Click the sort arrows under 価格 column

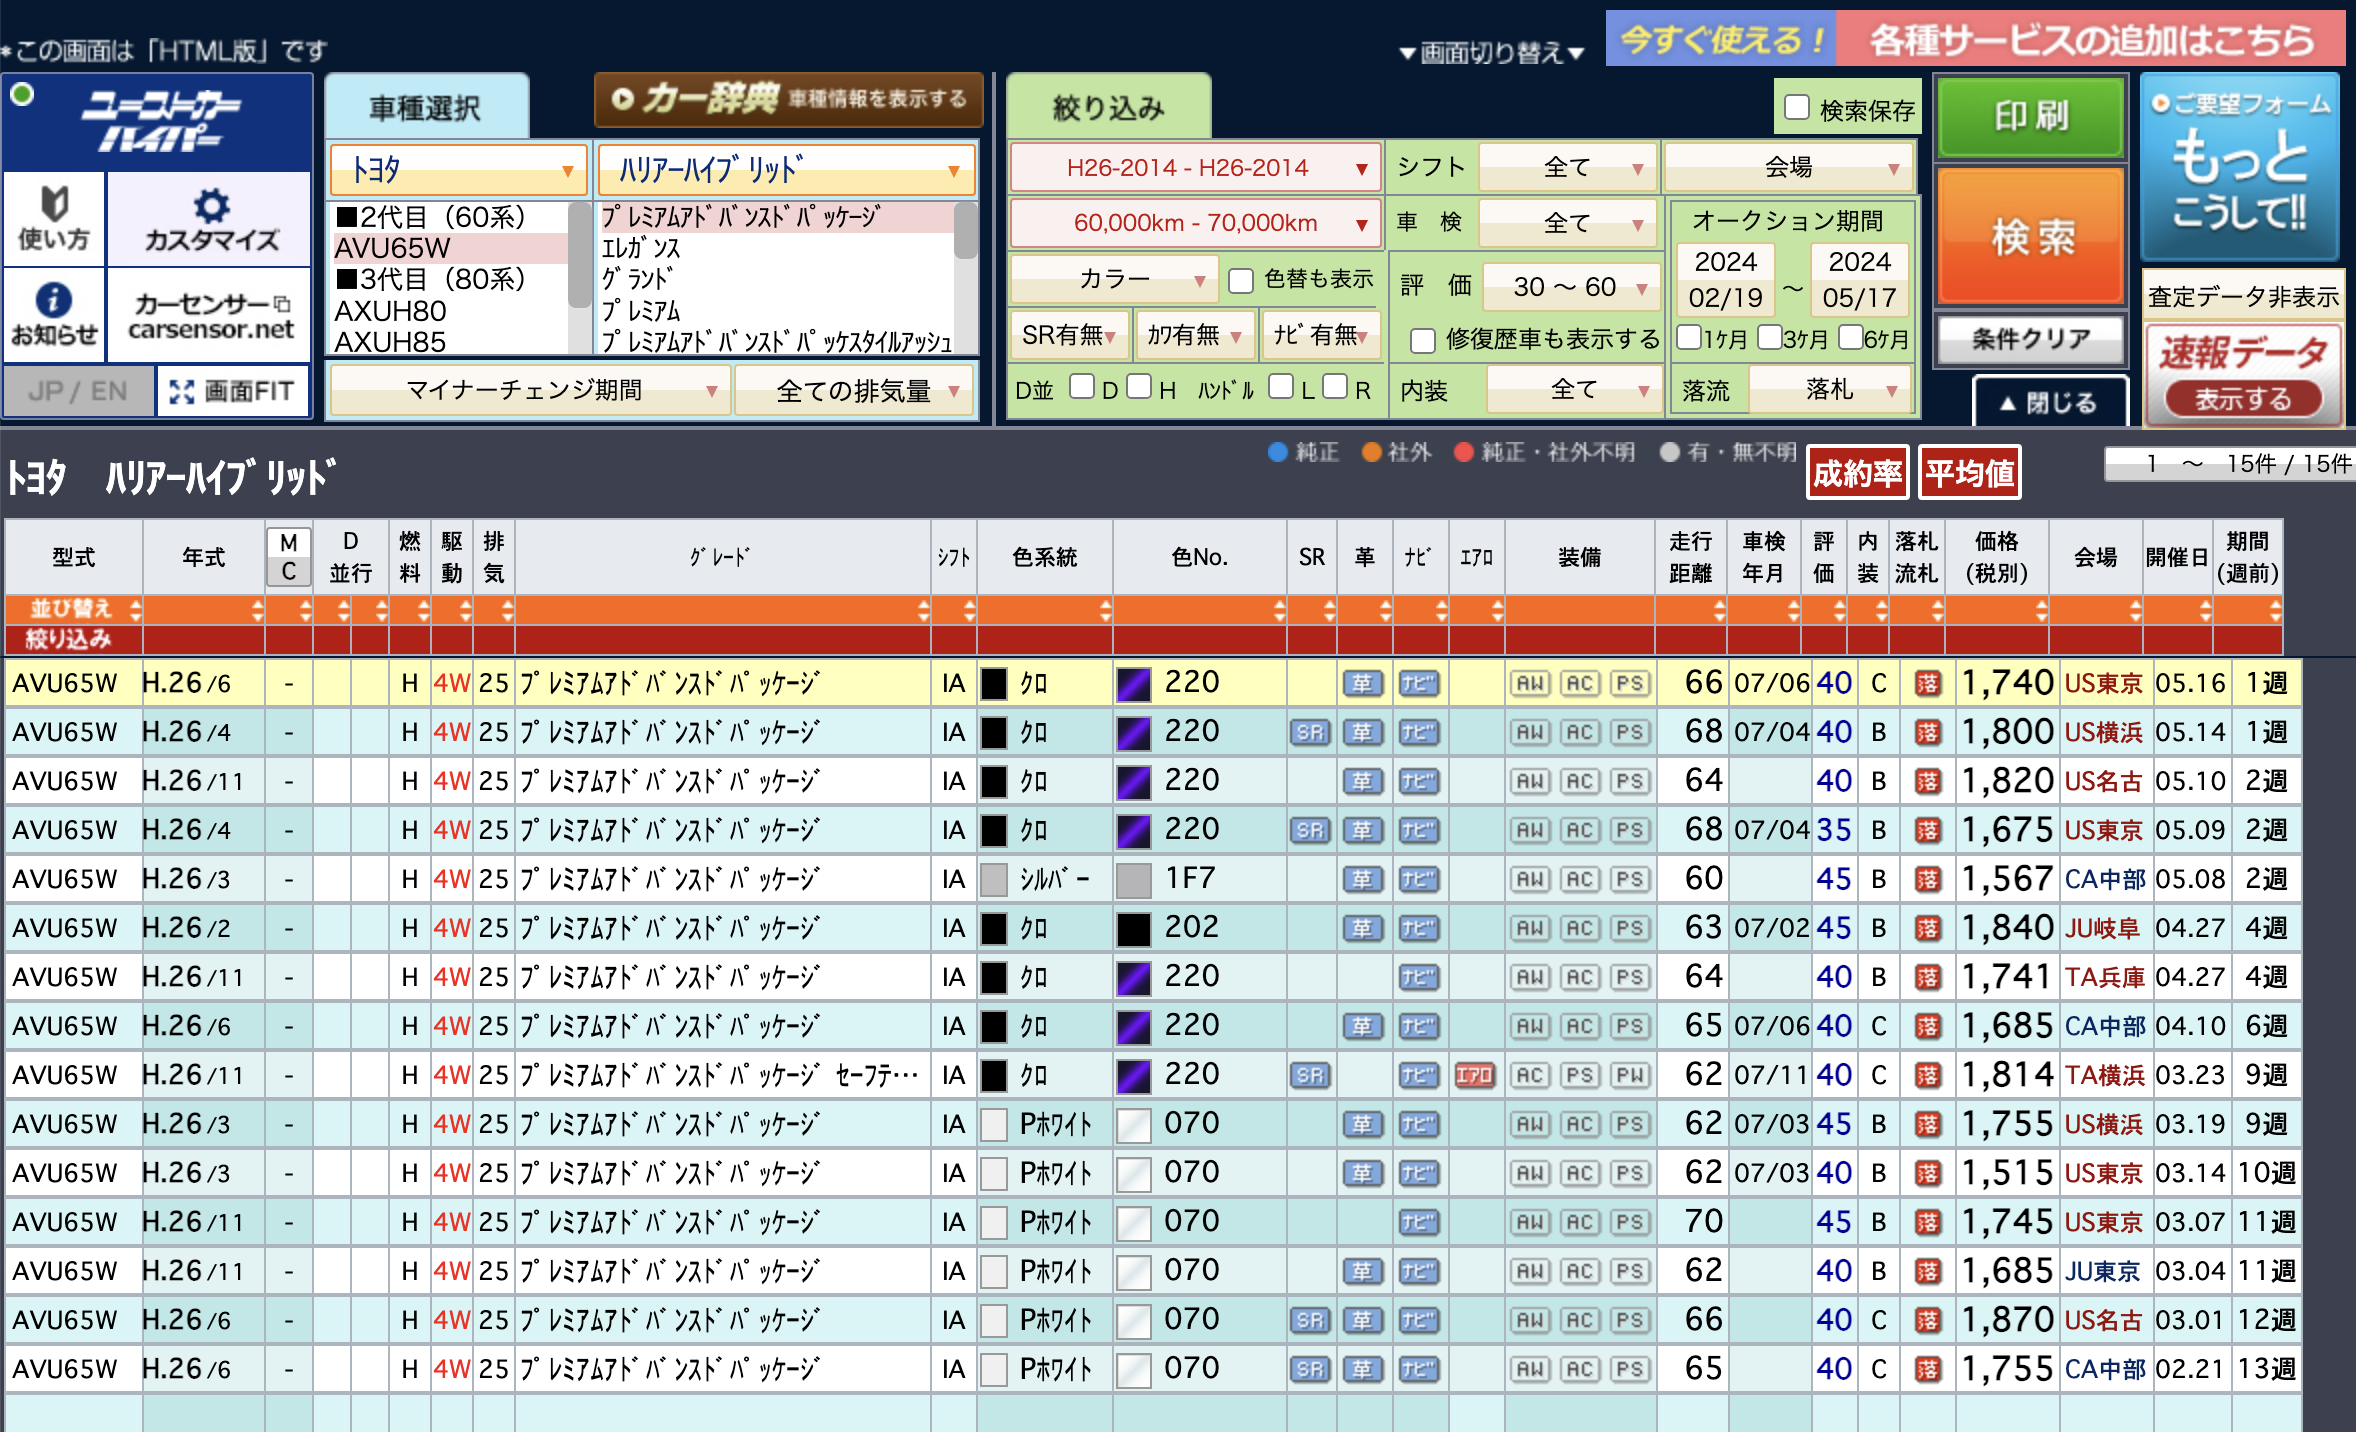pyautogui.click(x=2040, y=610)
